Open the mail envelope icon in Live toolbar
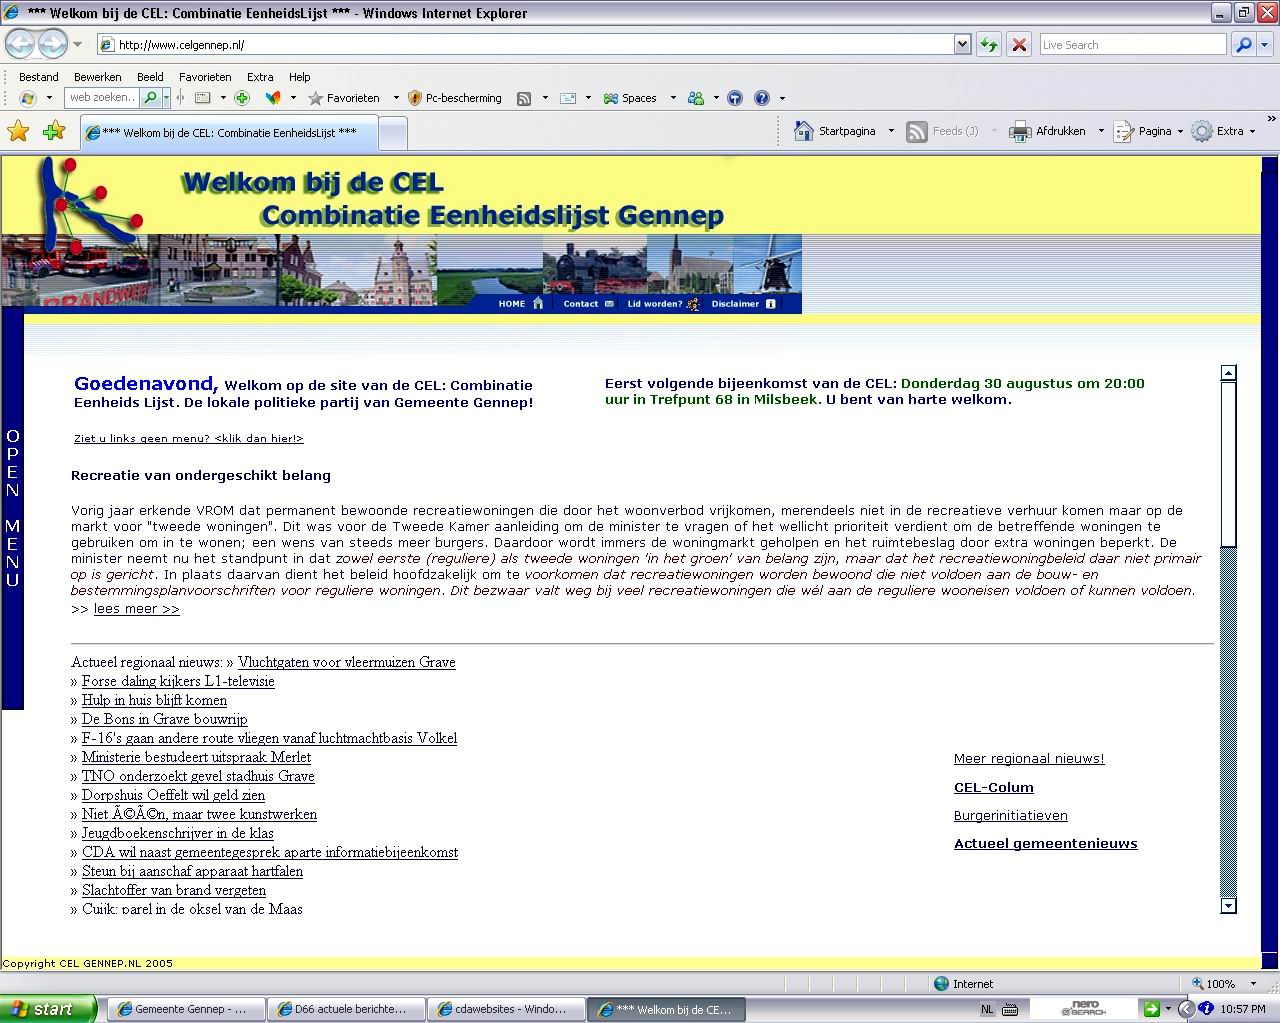Image resolution: width=1284 pixels, height=1023 pixels. tap(568, 98)
